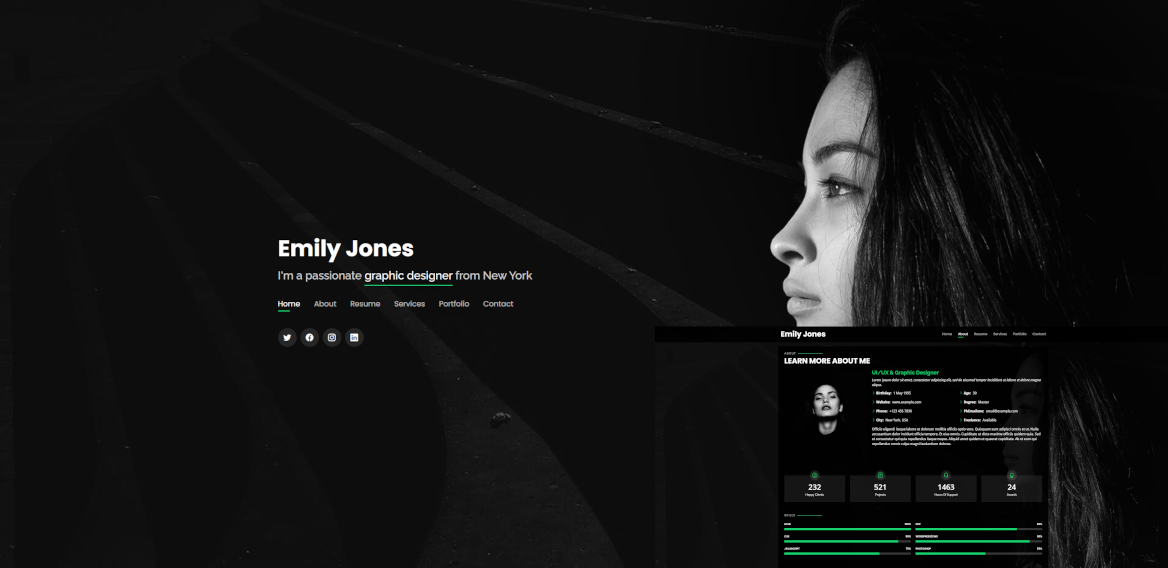
Task: Click the top-left green skill progress bar
Action: 846,529
